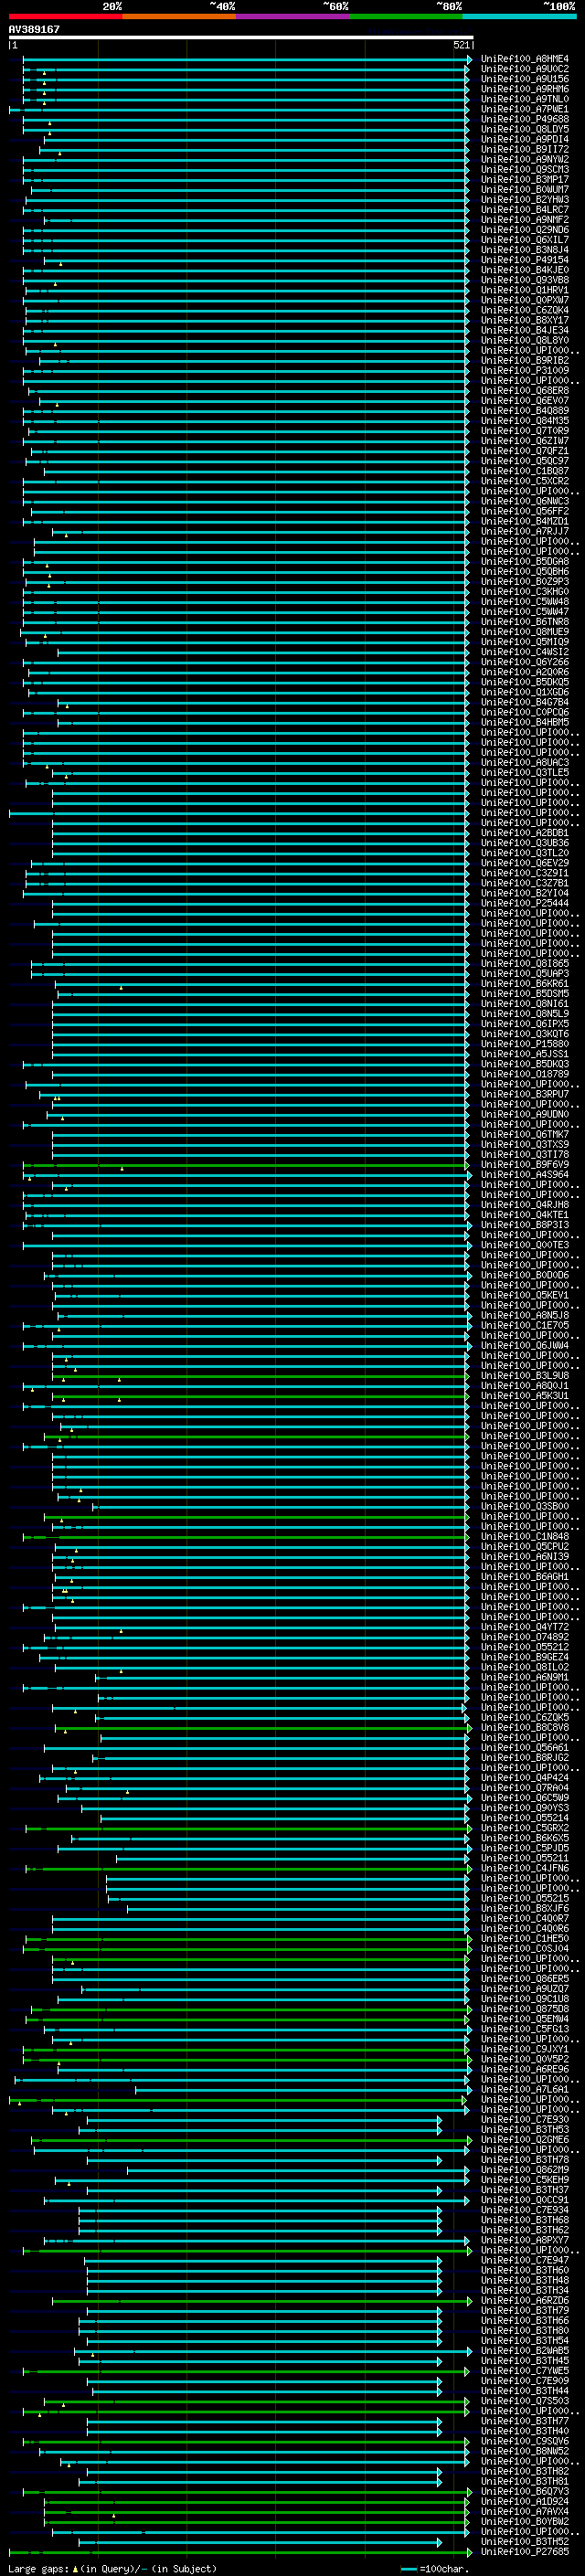Open hit UniRef100_A7PWE1
The width and height of the screenshot is (585, 2576).
point(525,109)
